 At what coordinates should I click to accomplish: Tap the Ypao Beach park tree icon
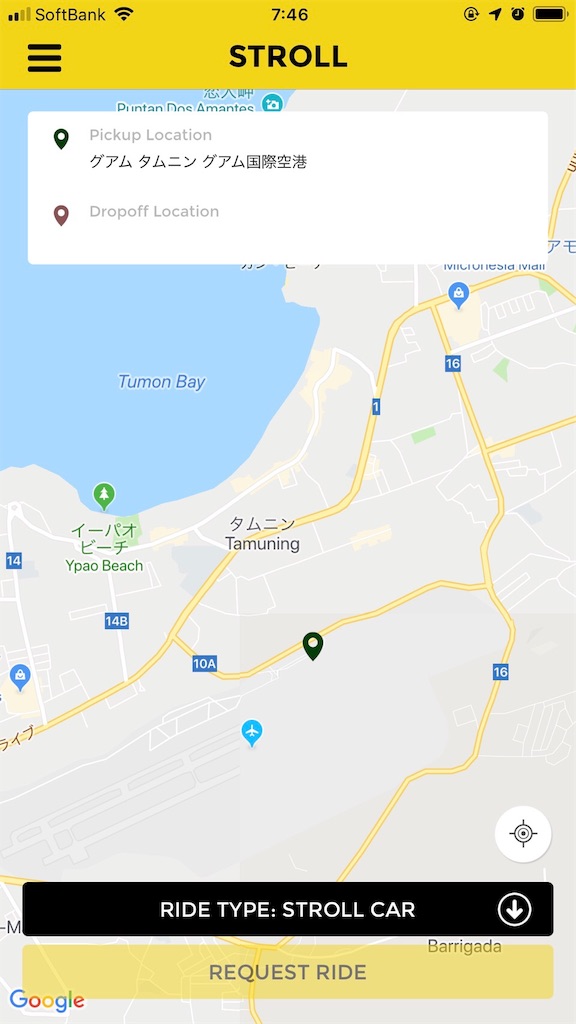pyautogui.click(x=104, y=496)
